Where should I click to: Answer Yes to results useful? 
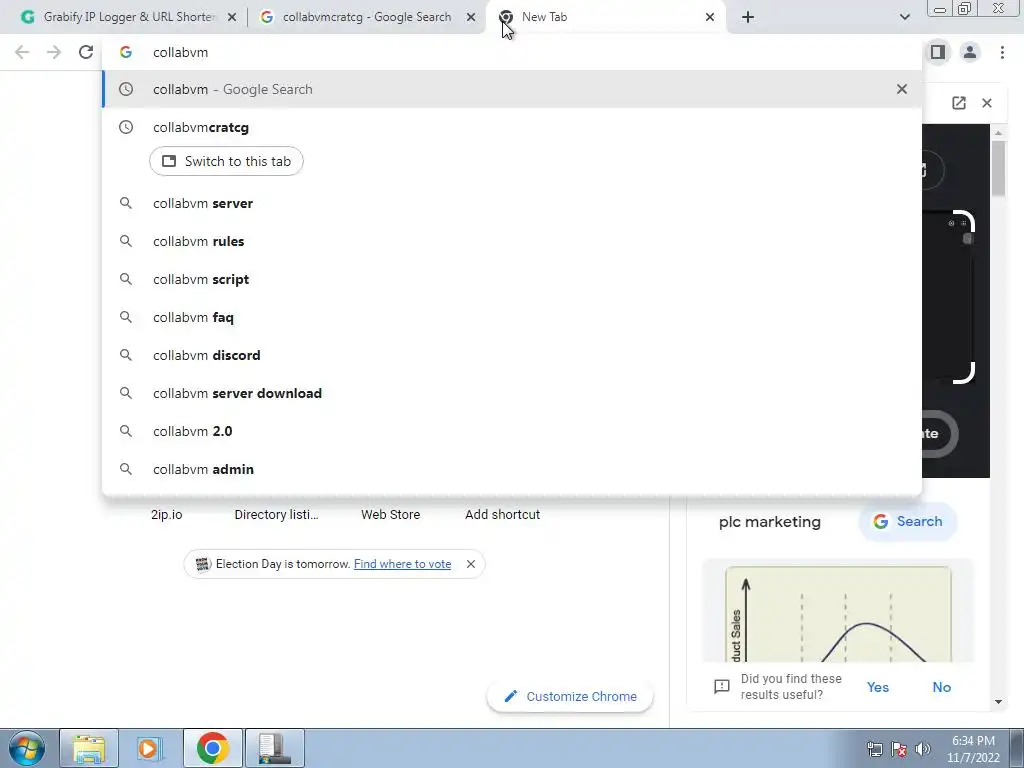(x=878, y=687)
